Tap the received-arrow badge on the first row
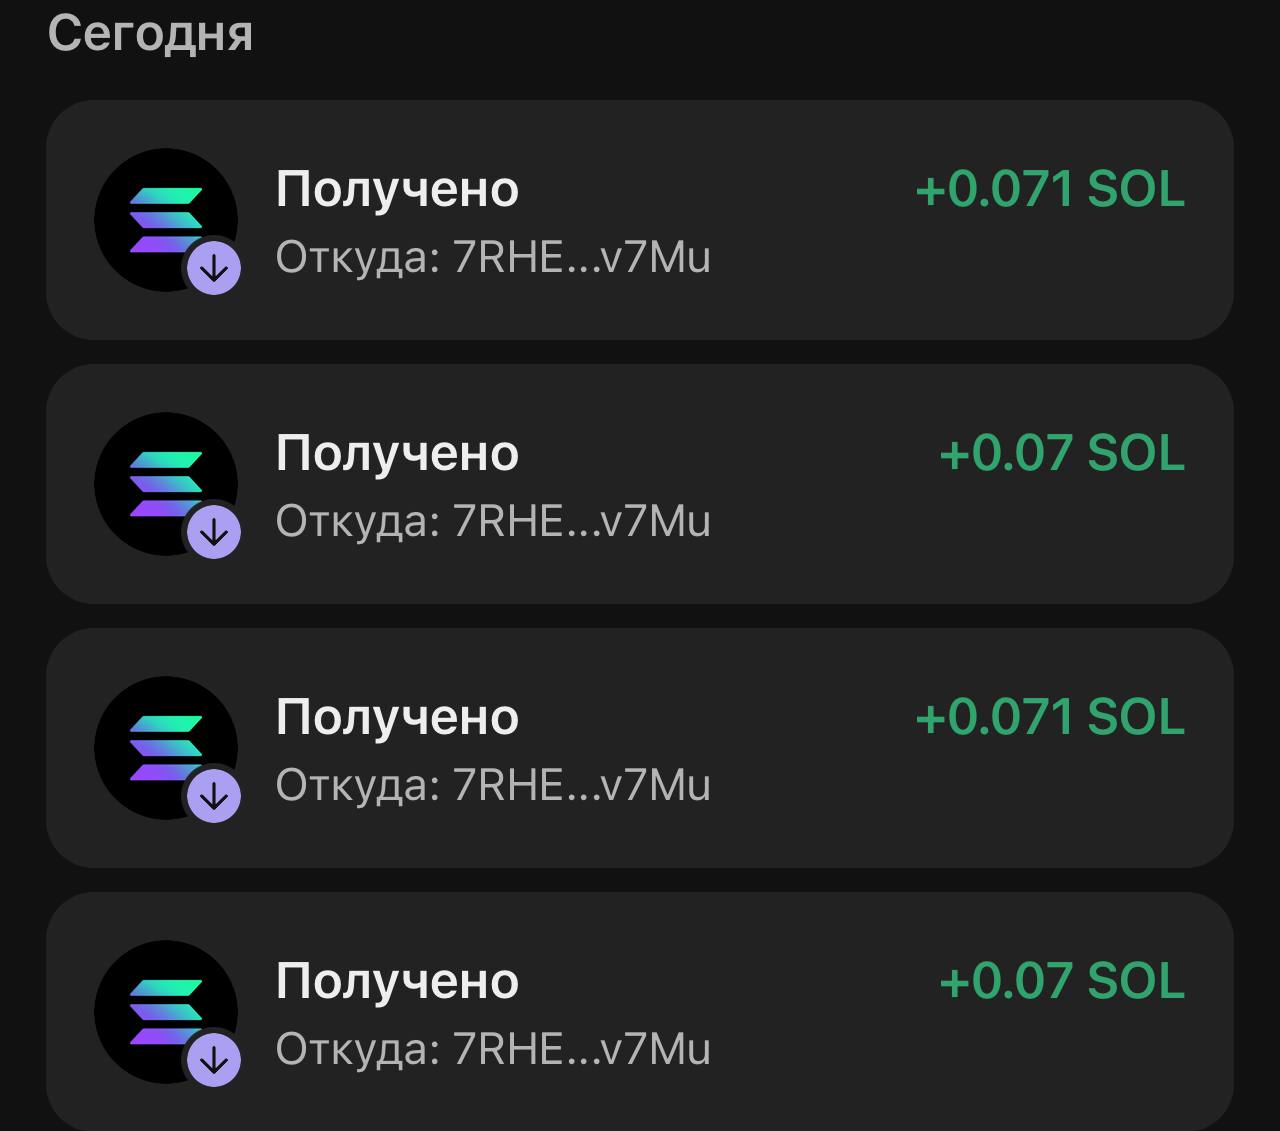1280x1131 pixels. point(212,268)
